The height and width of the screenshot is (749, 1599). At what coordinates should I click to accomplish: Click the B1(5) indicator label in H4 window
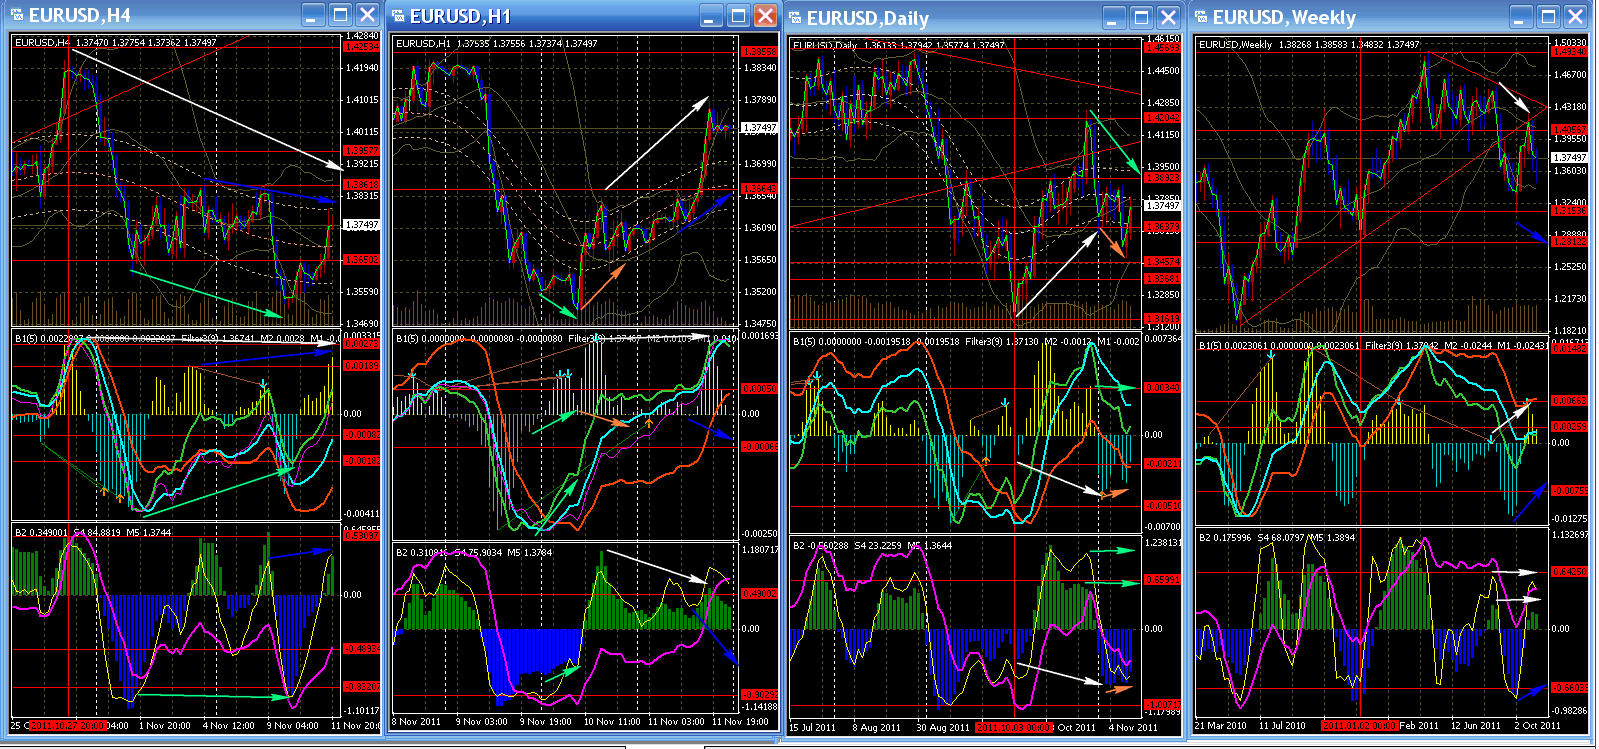[x=27, y=339]
